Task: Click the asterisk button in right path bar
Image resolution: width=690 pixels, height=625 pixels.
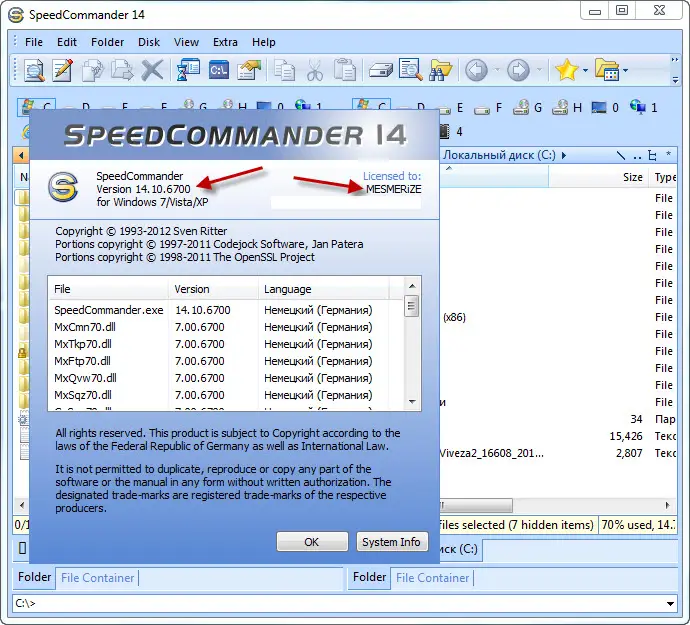Action: pos(668,154)
